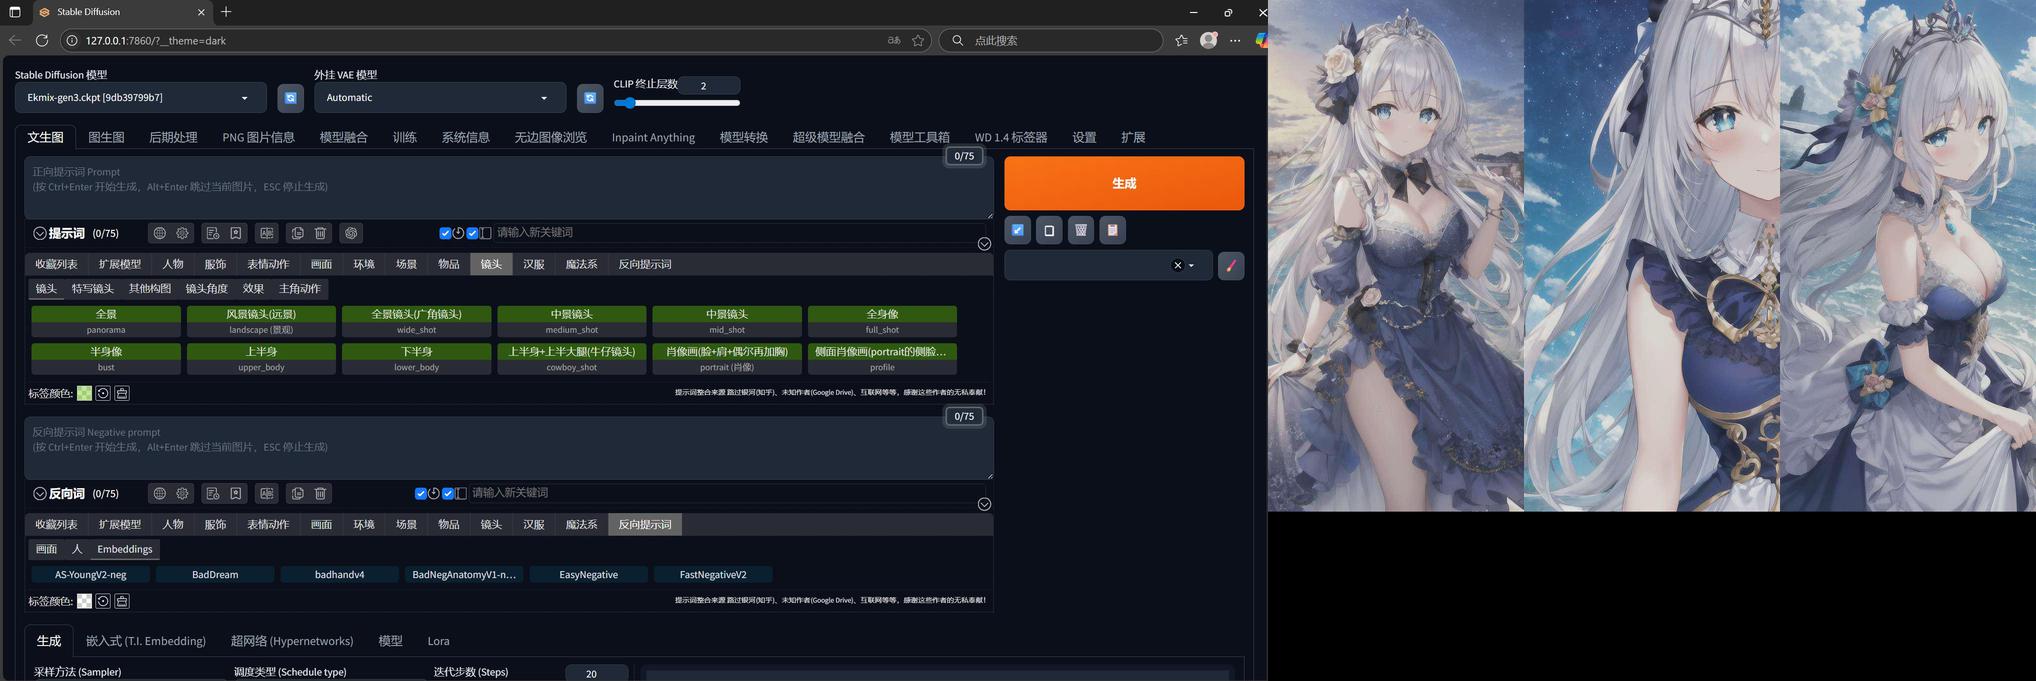This screenshot has height=681, width=2036.
Task: Click the refresh icon next to the Stable Diffusion model dropdown
Action: (x=290, y=98)
